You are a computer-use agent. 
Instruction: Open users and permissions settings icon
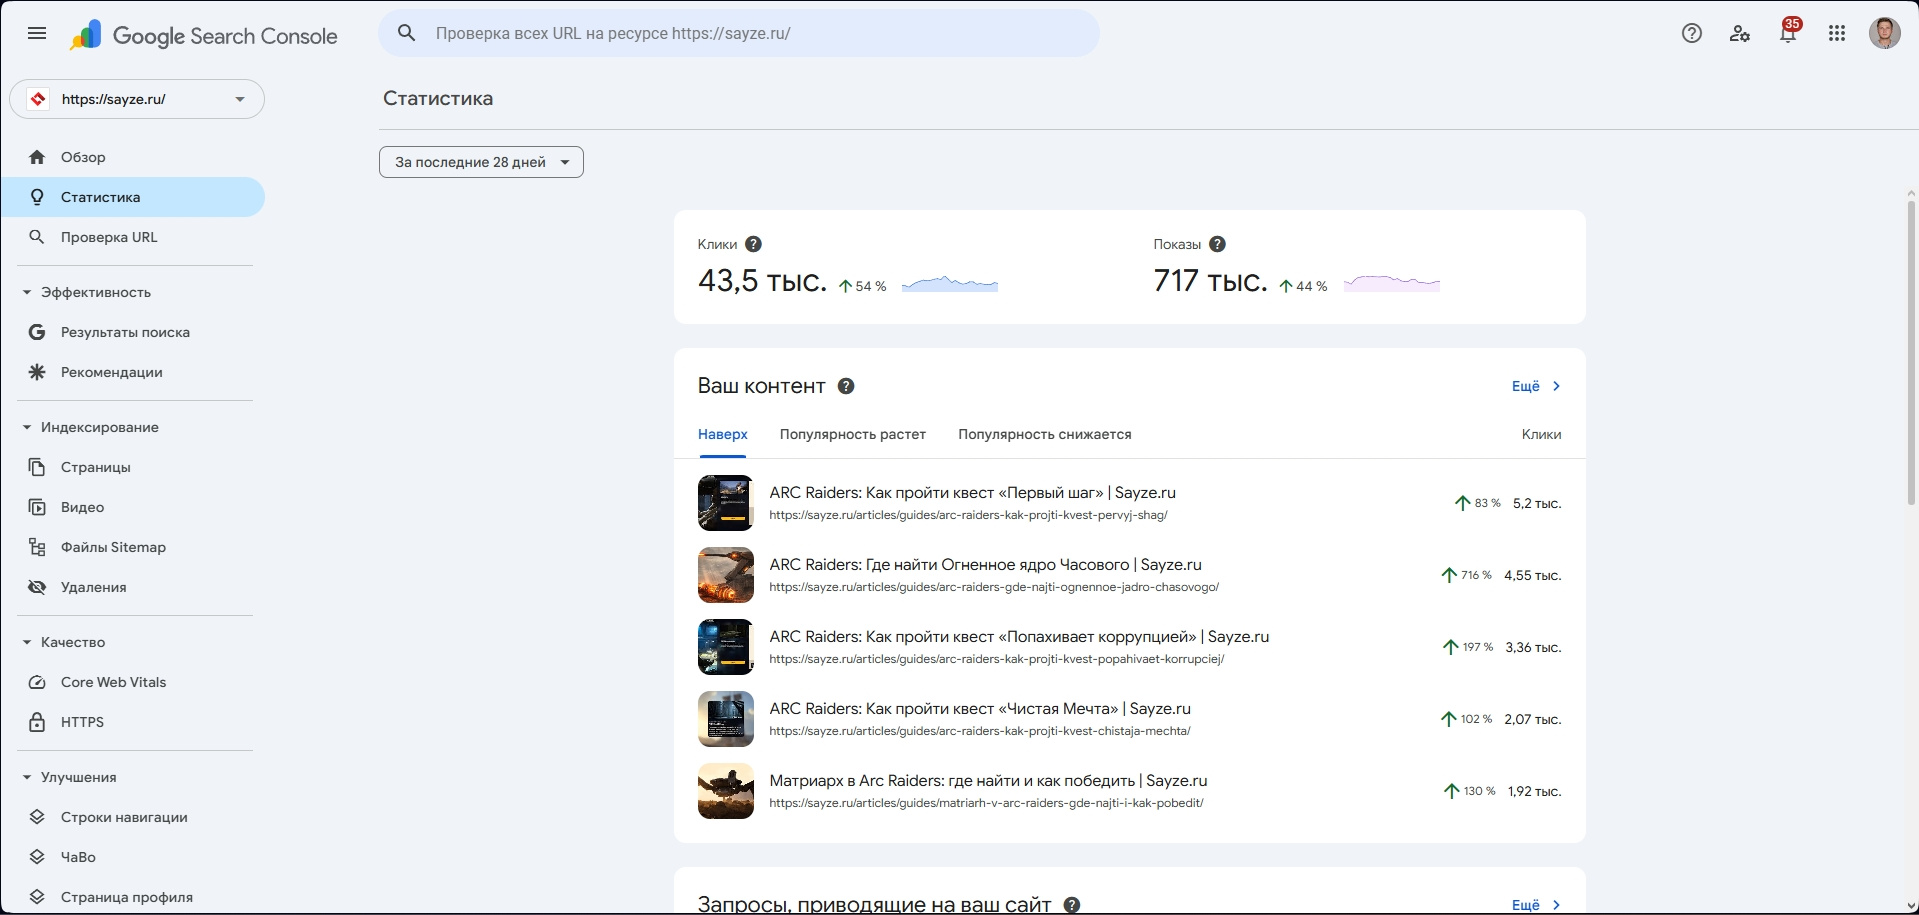point(1740,34)
